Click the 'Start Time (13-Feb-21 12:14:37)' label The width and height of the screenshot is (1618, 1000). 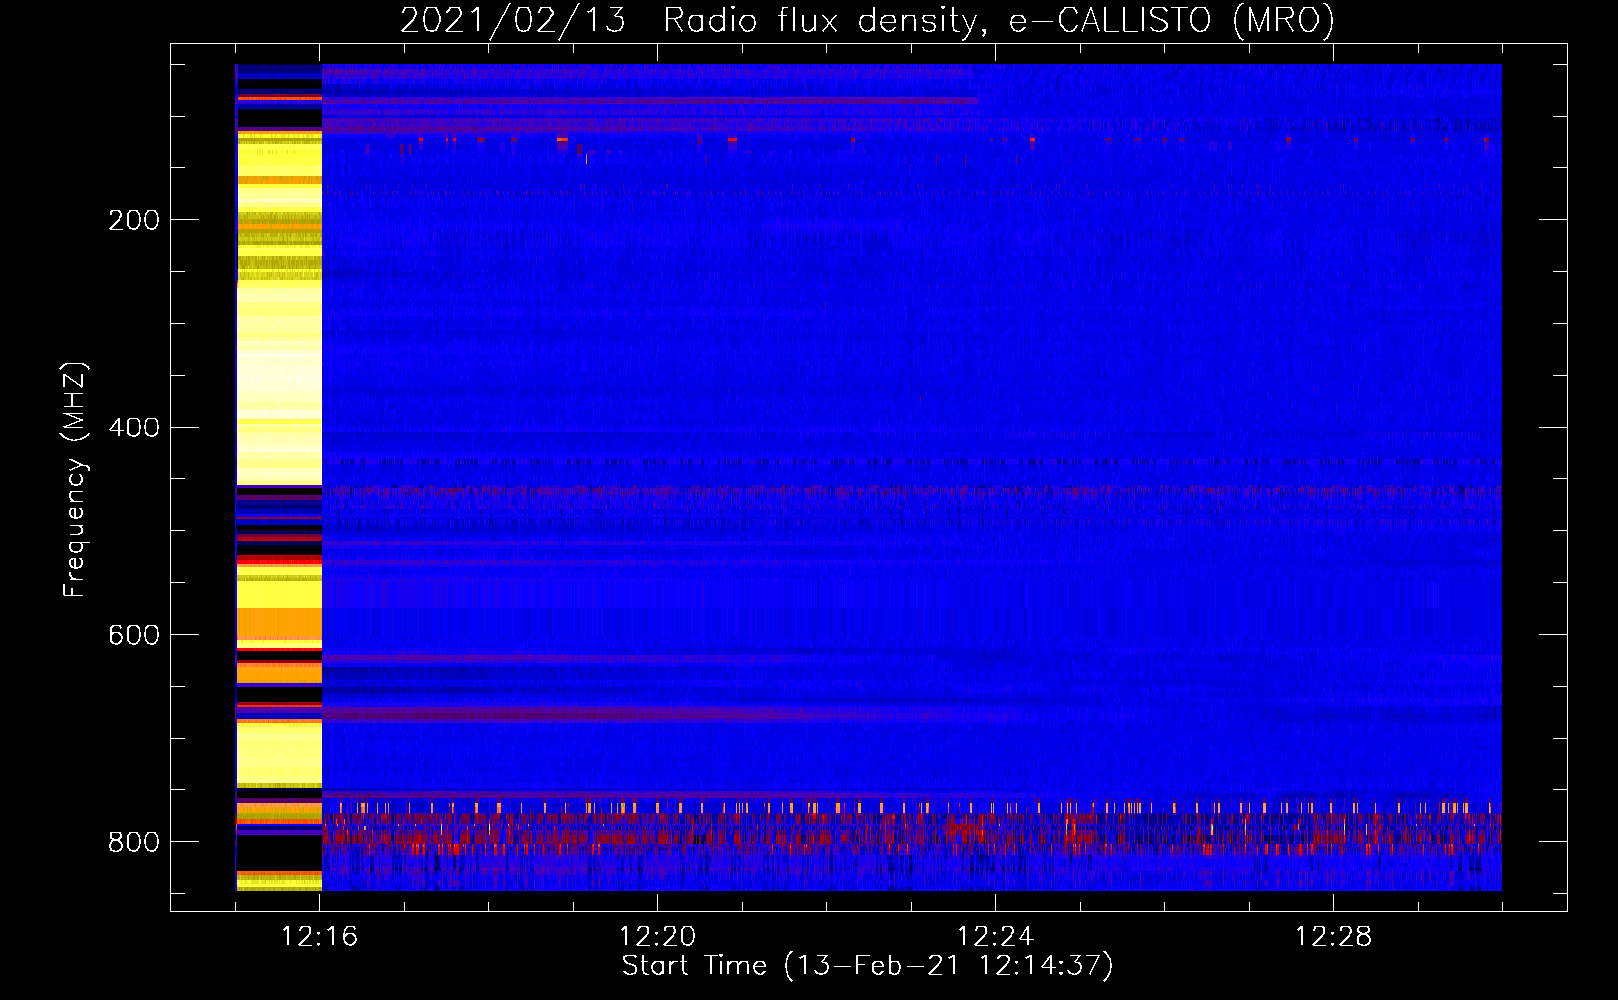click(867, 966)
